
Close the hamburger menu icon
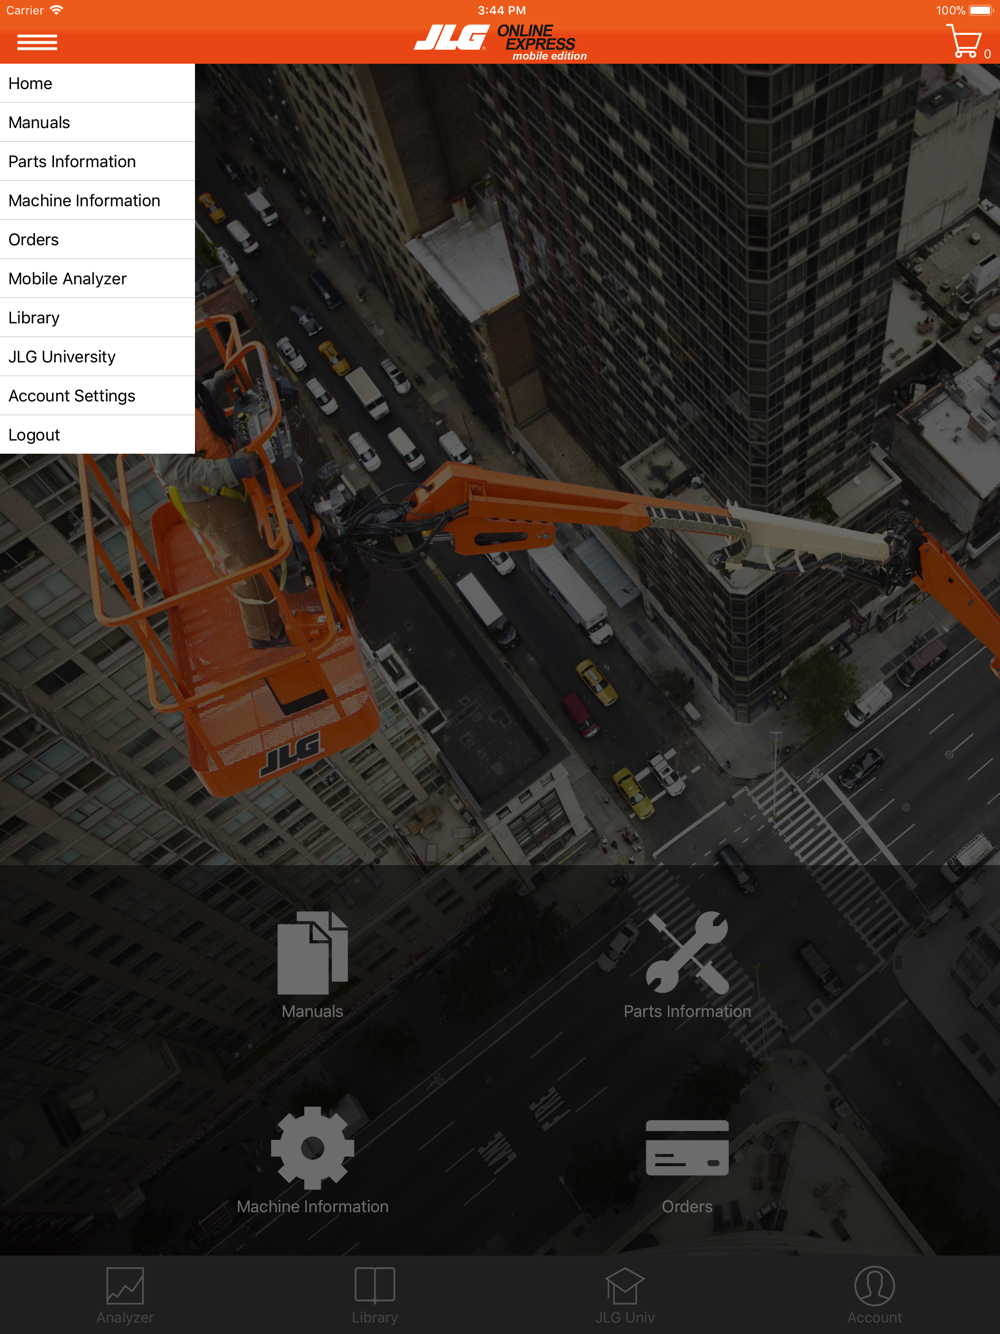(x=37, y=42)
